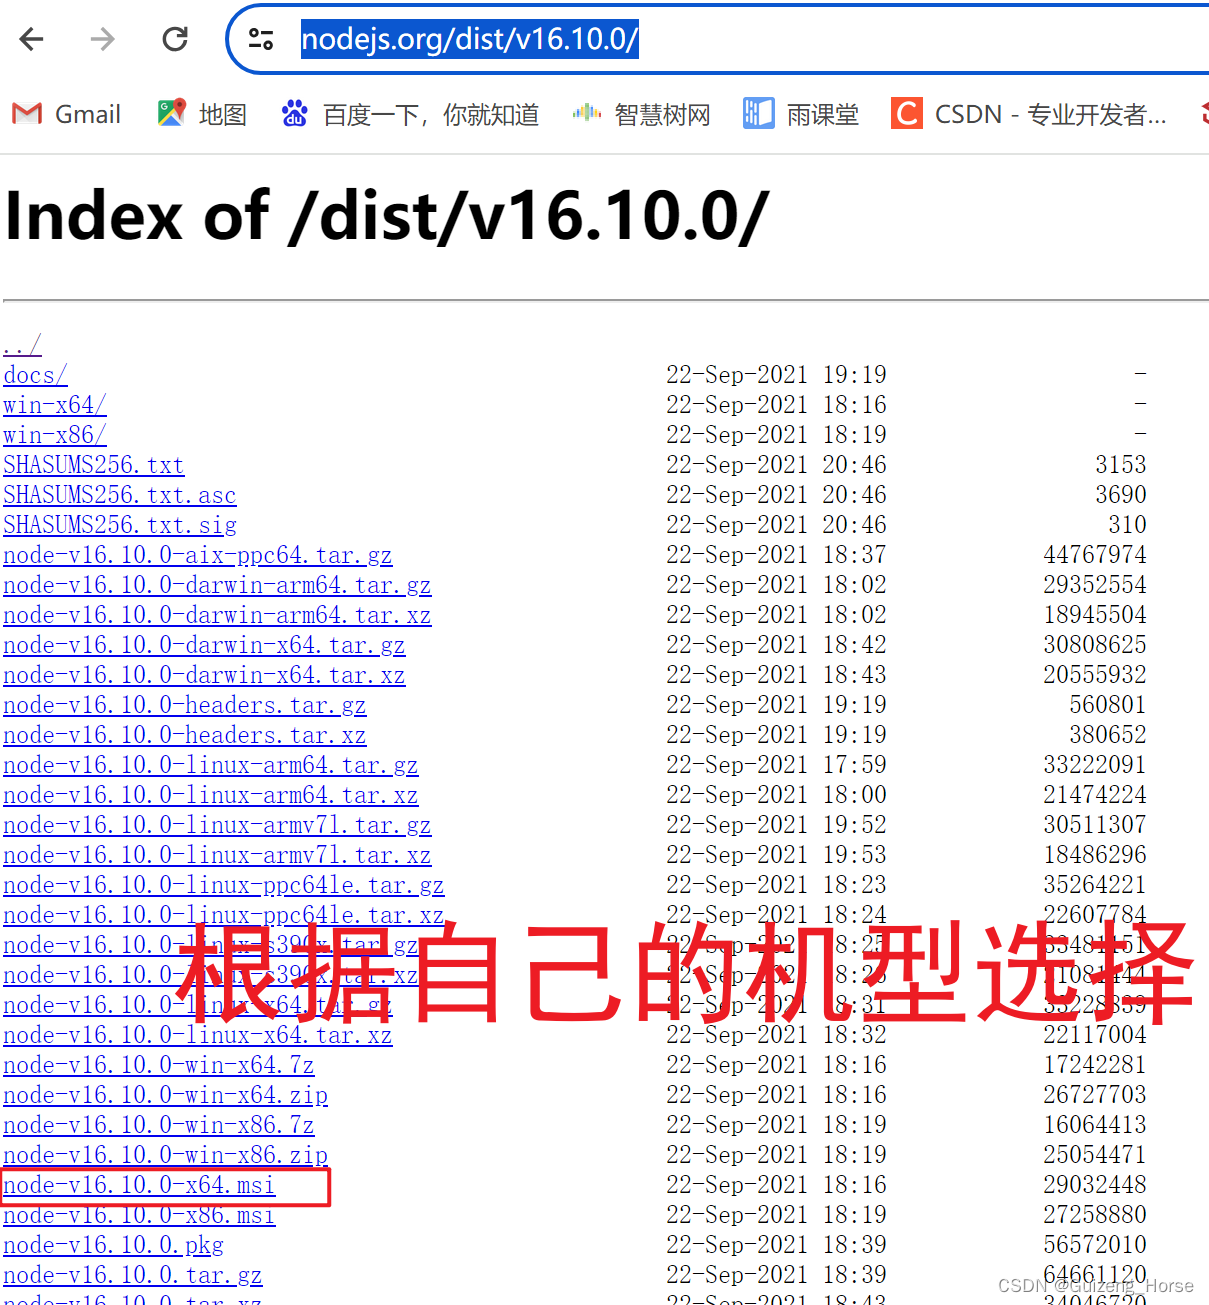Open the 雨课堂 bookmark
Viewport: 1209px width, 1305px height.
tap(801, 113)
